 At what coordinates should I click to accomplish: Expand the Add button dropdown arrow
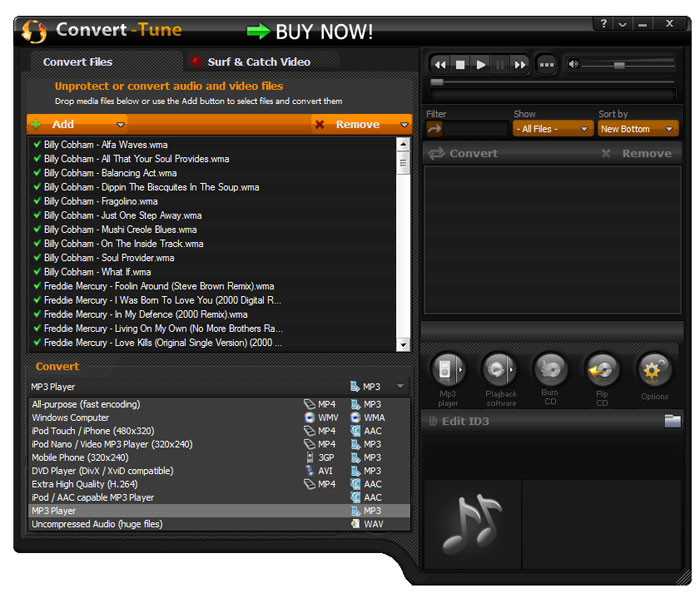pos(120,125)
